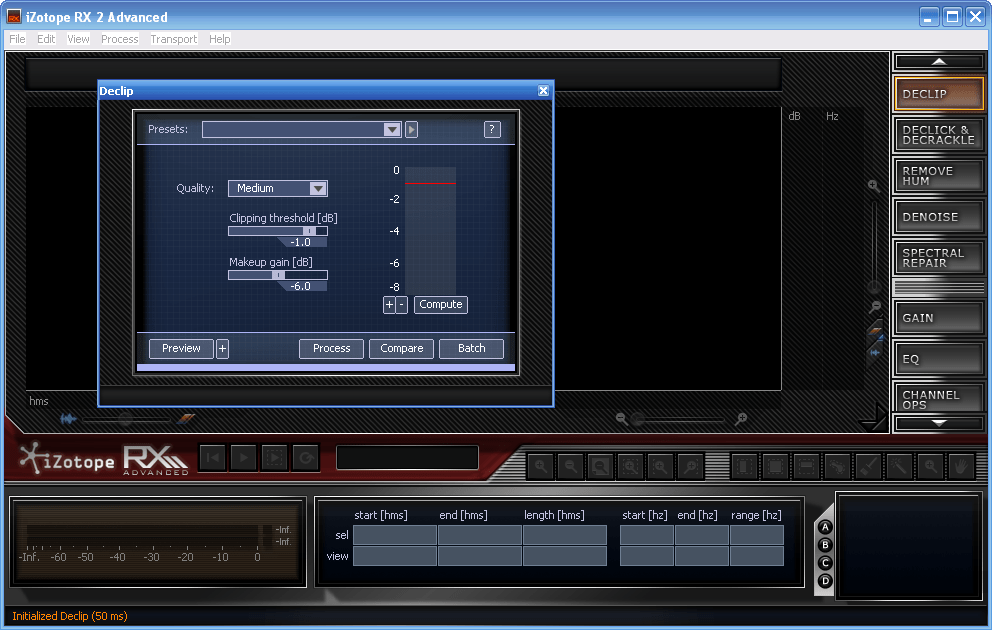The image size is (992, 630).
Task: Click the Compare button
Action: pos(402,349)
